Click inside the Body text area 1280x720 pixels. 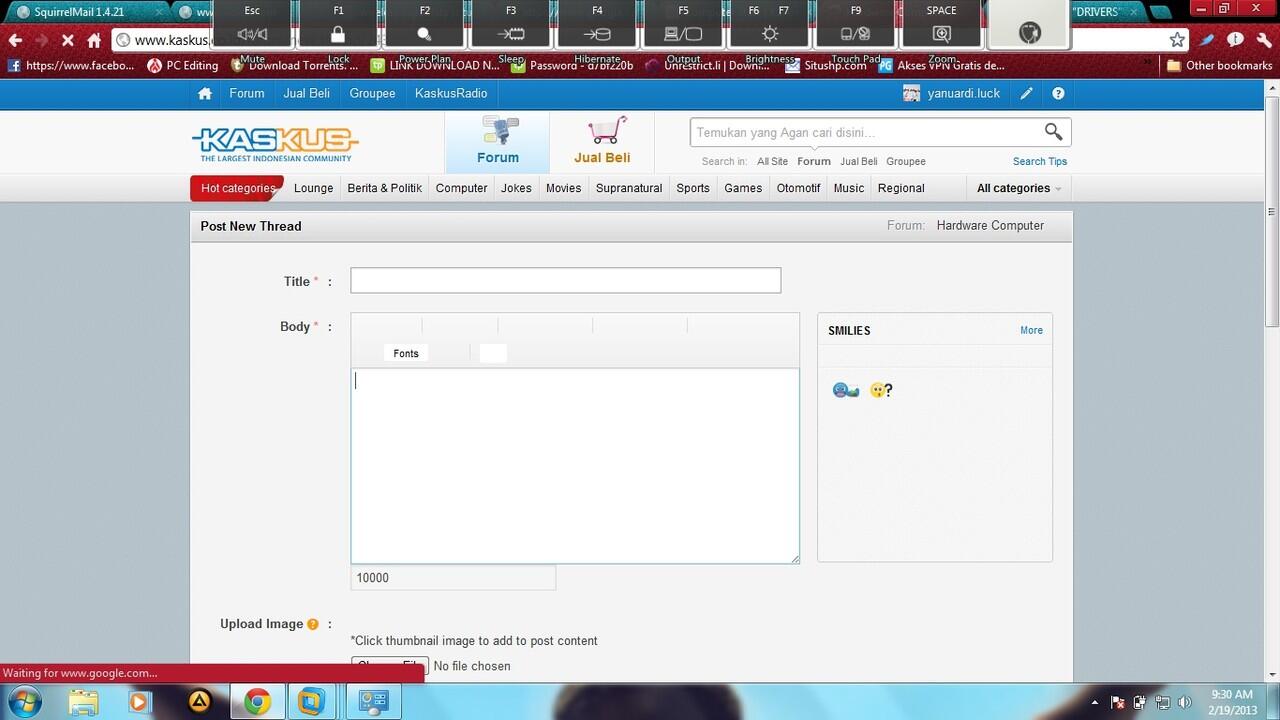[575, 466]
